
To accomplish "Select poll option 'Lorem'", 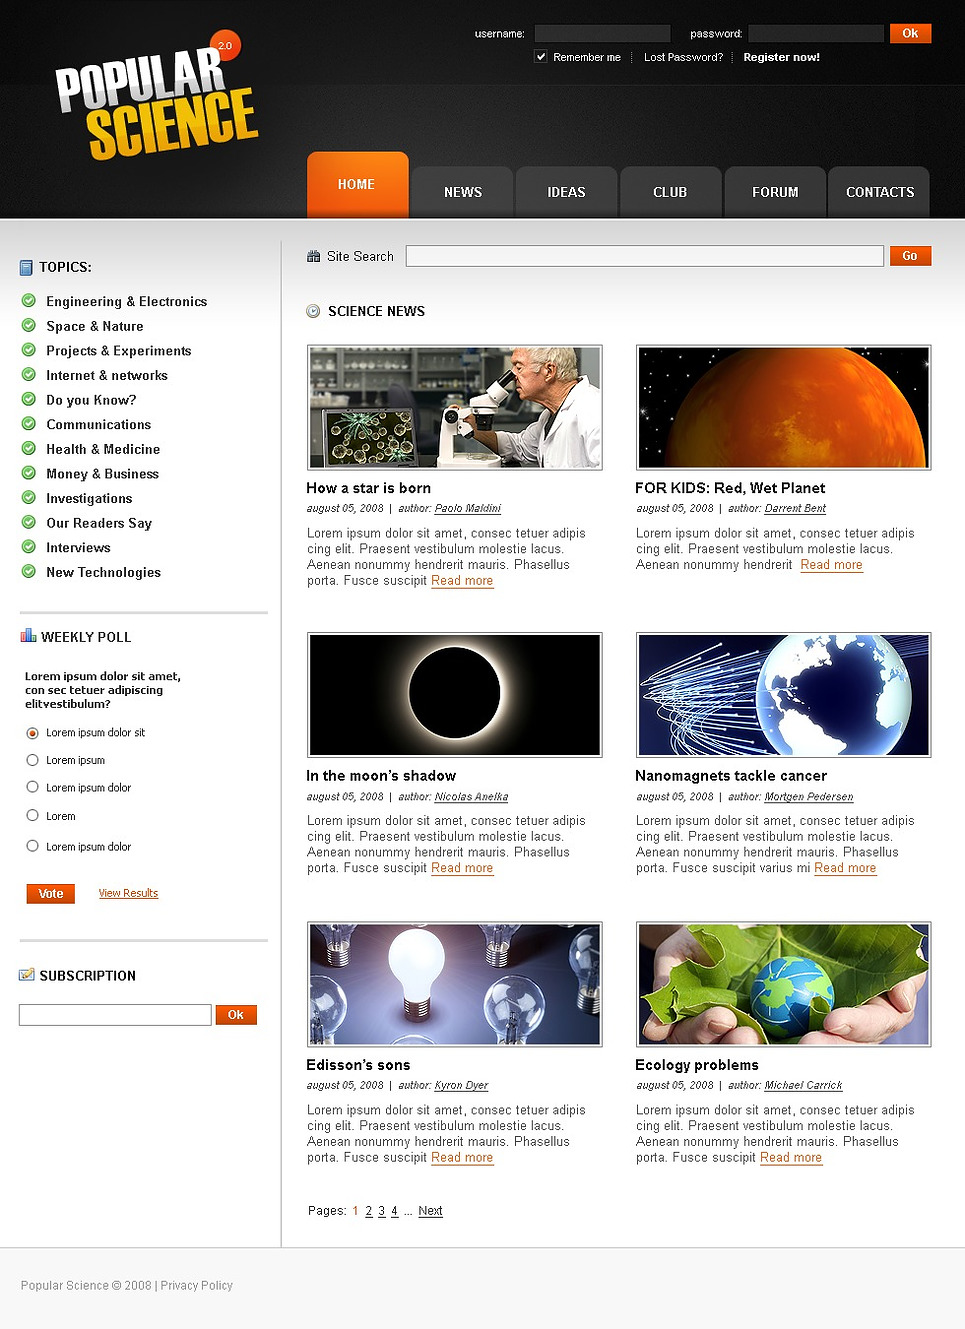I will click(x=32, y=816).
